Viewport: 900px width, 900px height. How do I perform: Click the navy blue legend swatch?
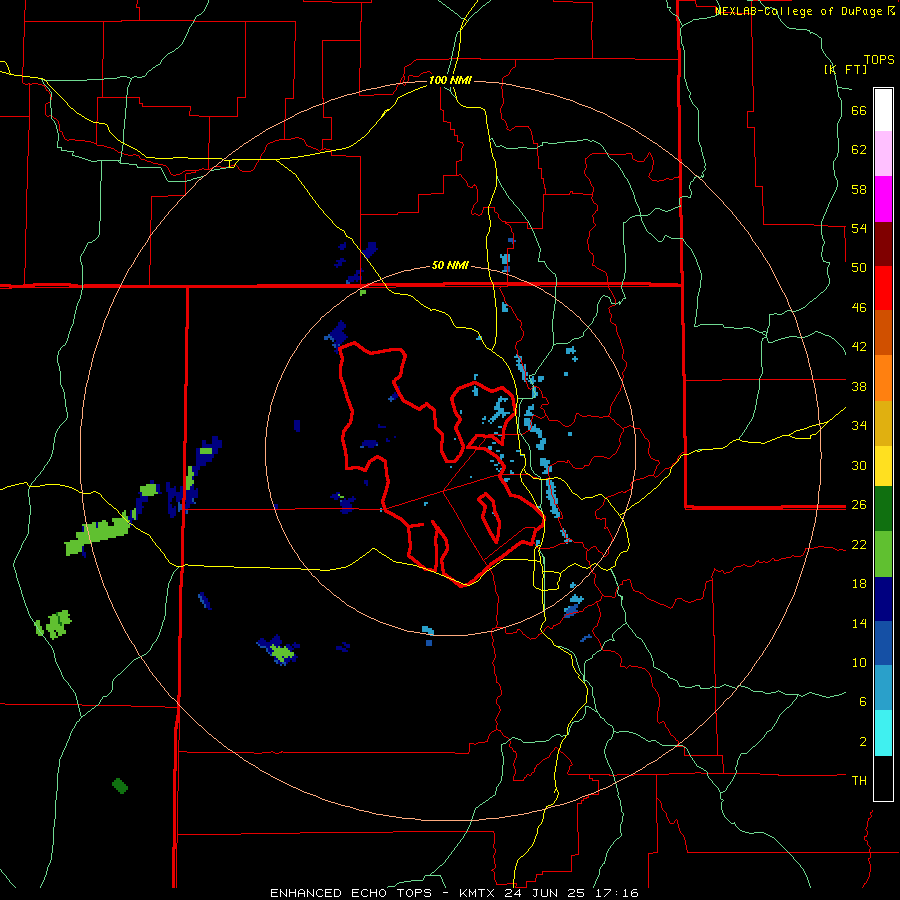[x=883, y=599]
